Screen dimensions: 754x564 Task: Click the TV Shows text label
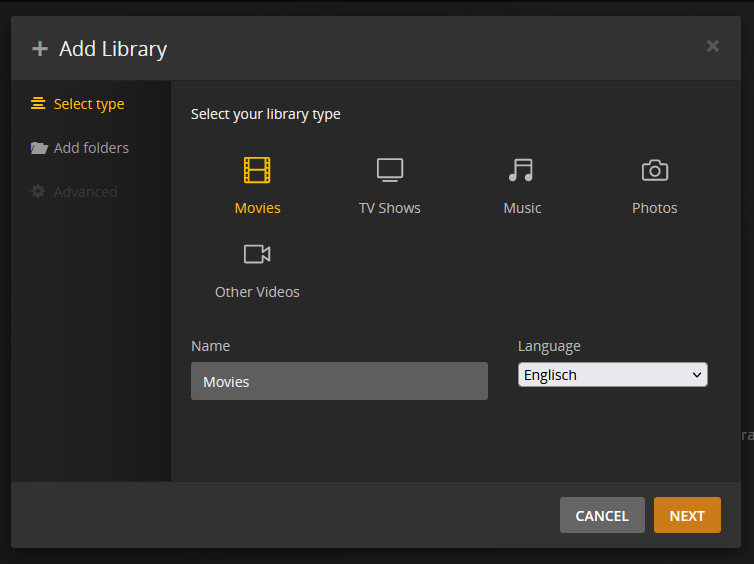(390, 208)
